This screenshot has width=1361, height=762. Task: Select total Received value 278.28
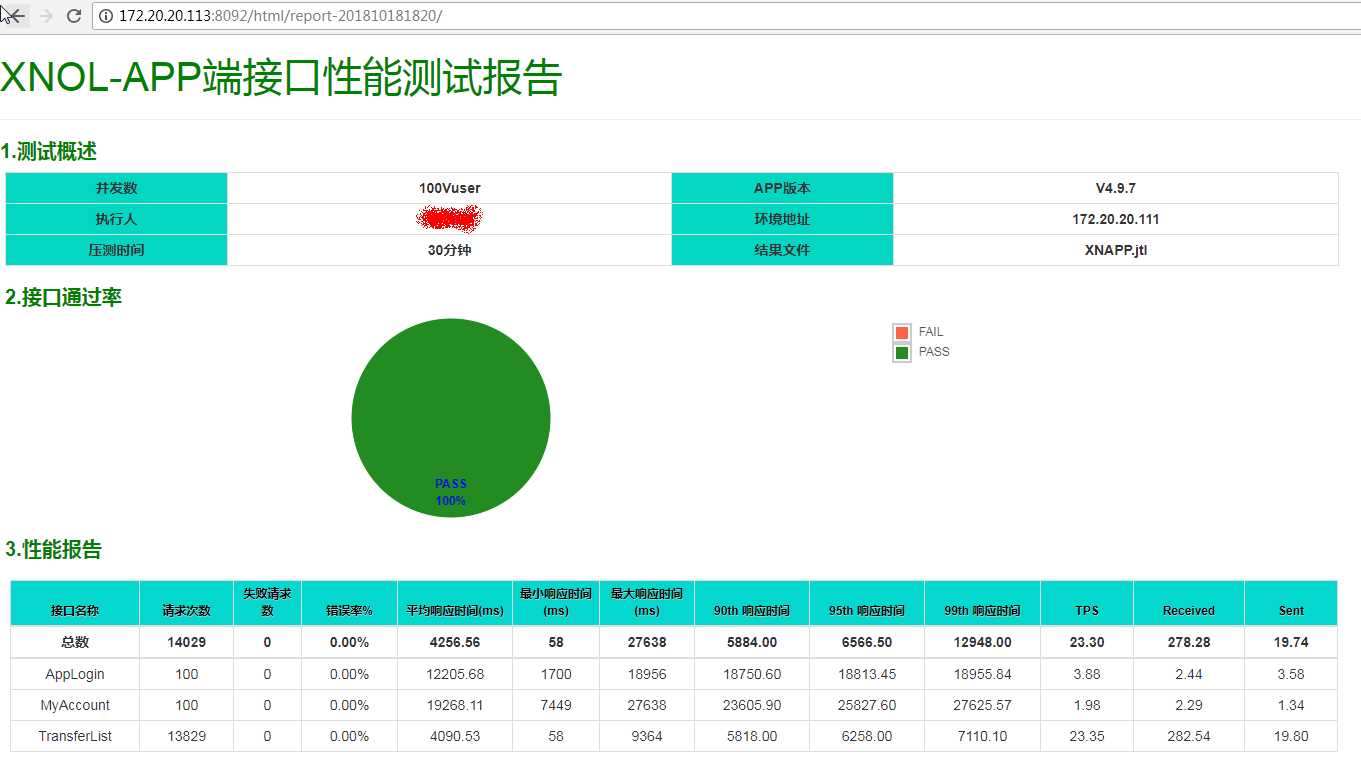click(1189, 642)
